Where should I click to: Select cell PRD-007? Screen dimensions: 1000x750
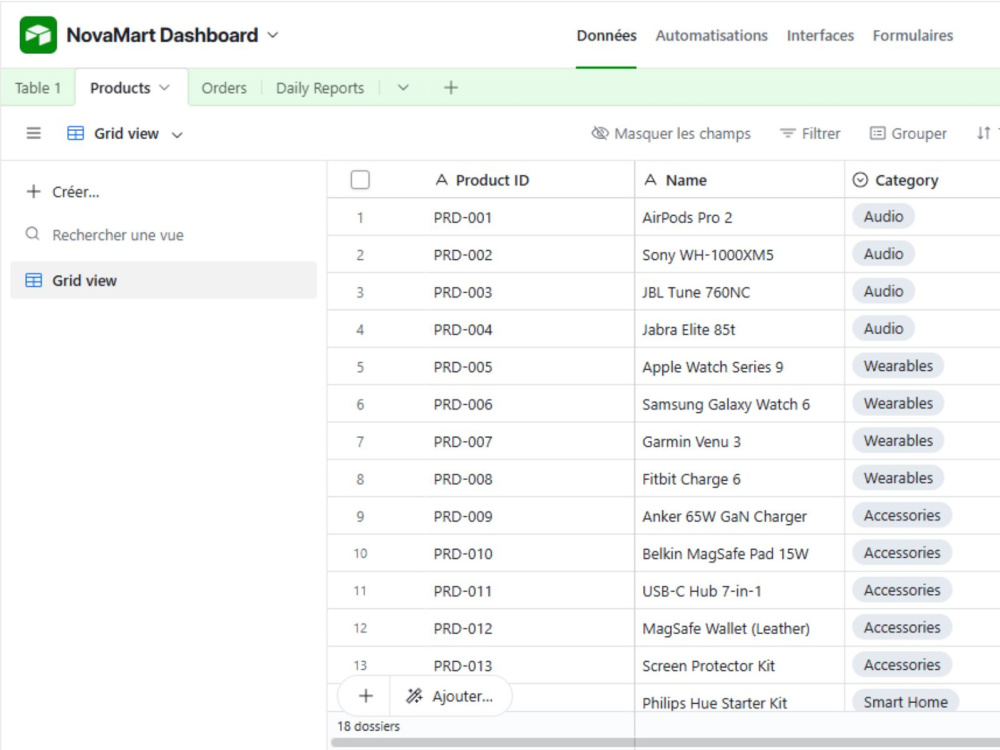529,441
